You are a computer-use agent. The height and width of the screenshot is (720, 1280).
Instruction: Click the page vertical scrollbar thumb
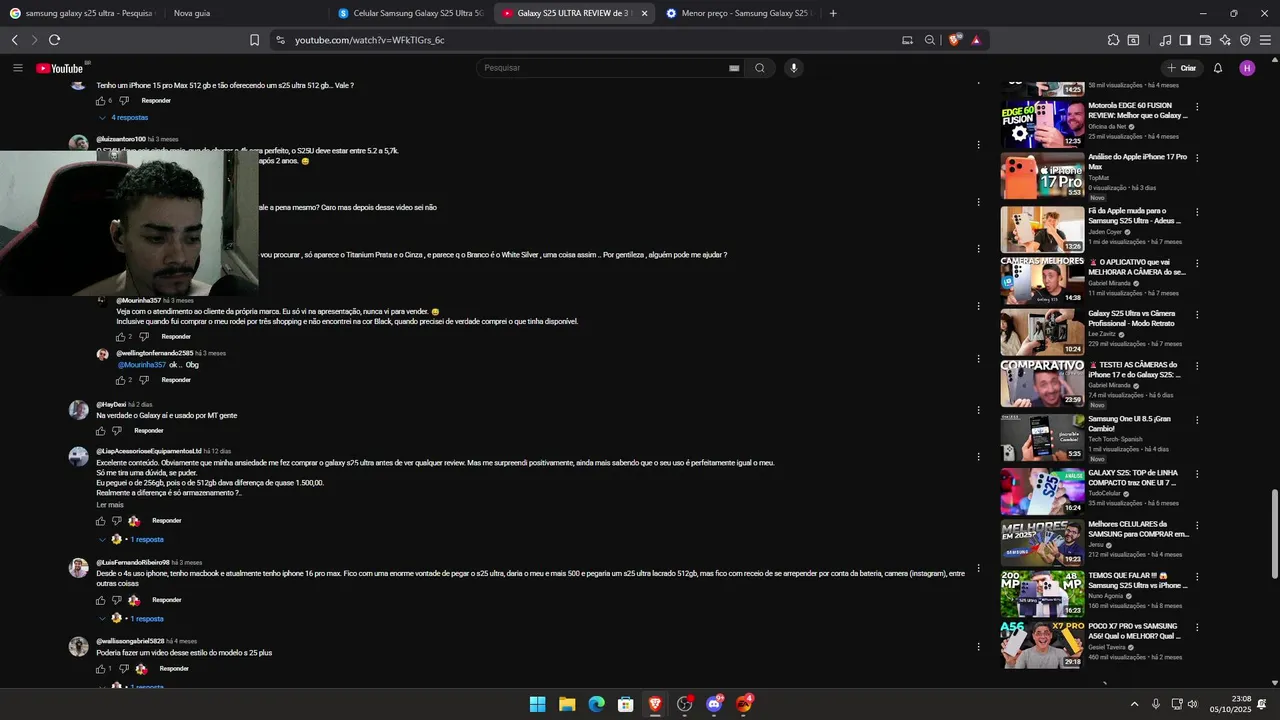click(x=1274, y=533)
